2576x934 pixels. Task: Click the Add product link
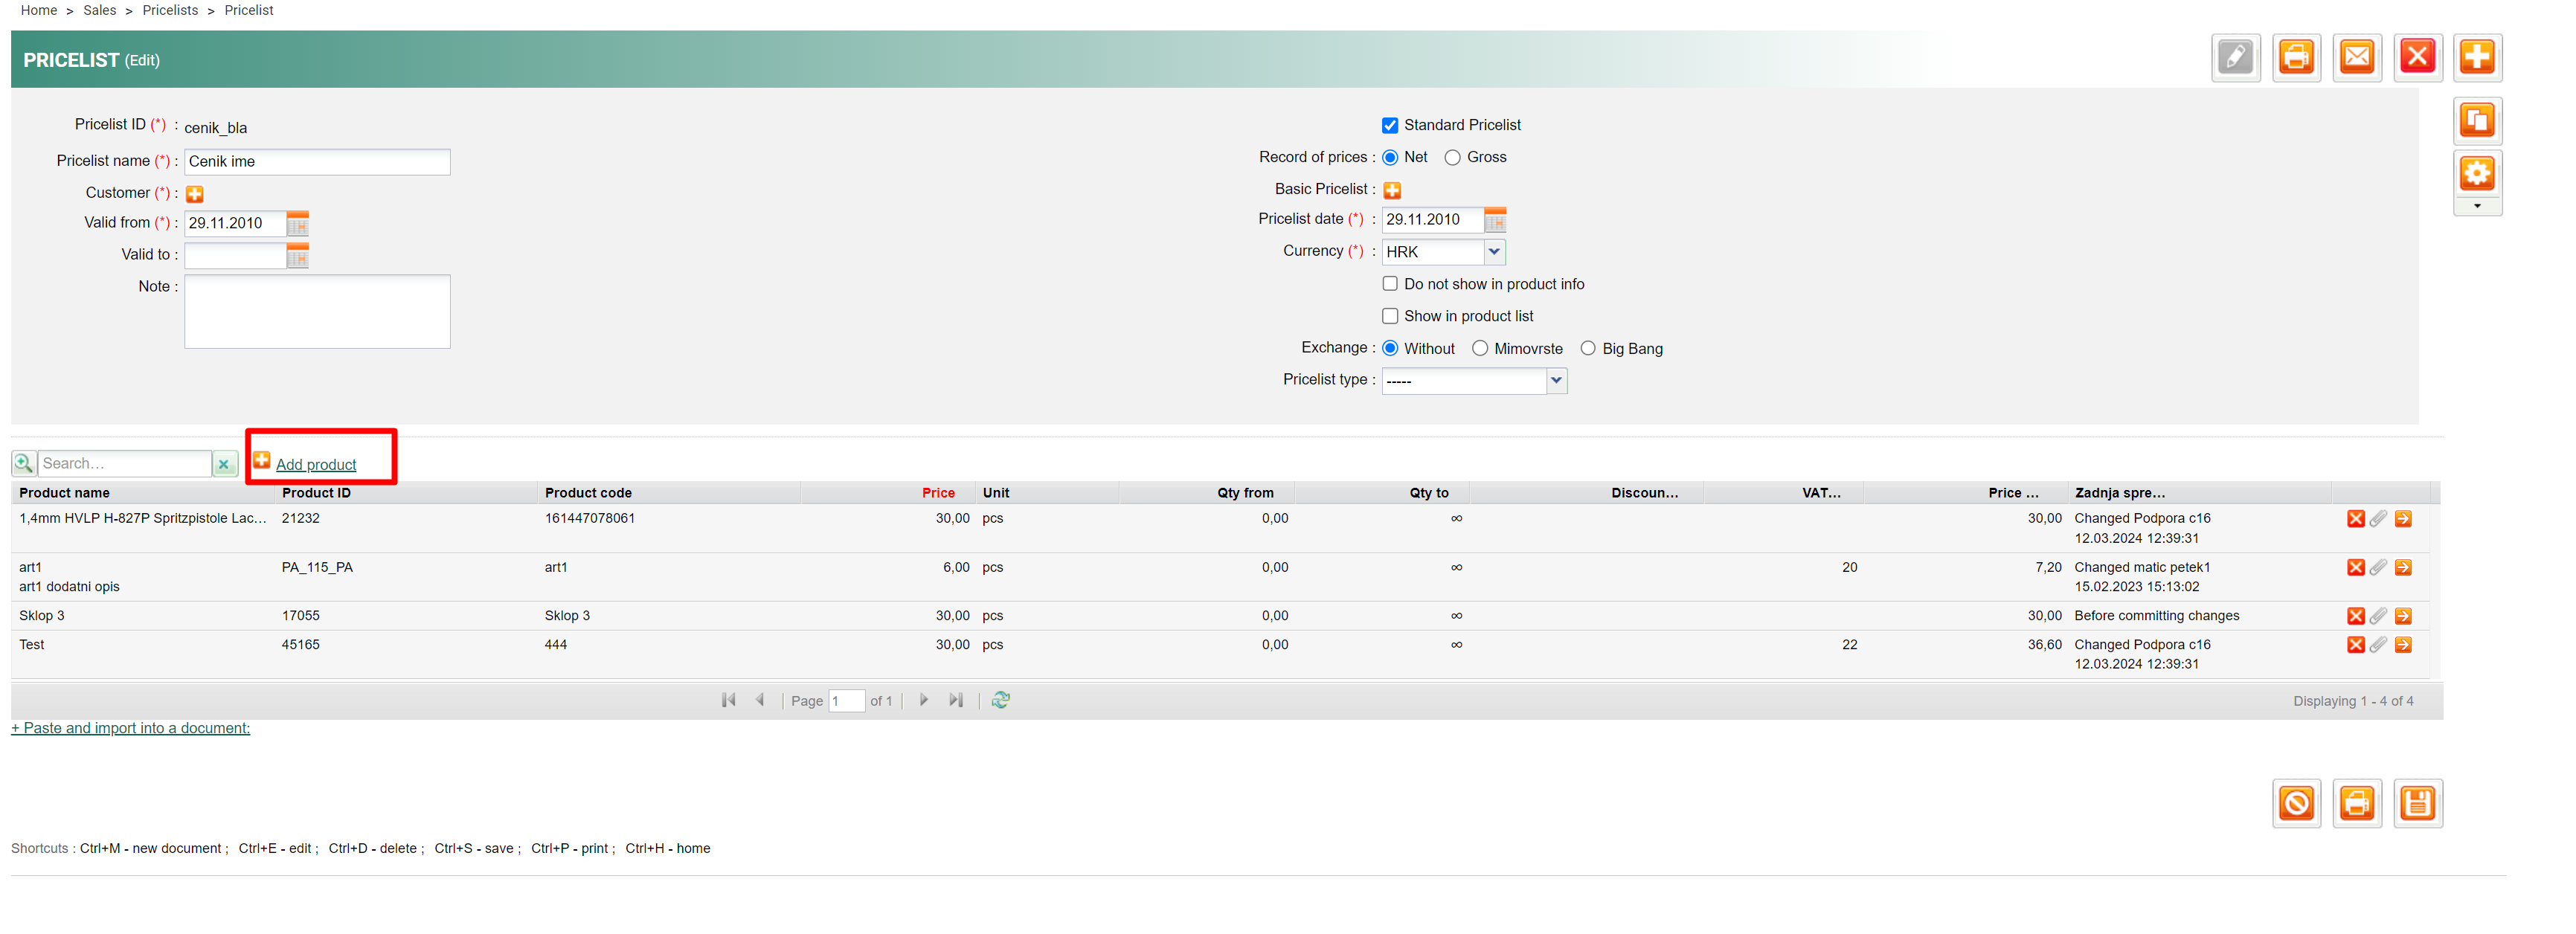315,465
